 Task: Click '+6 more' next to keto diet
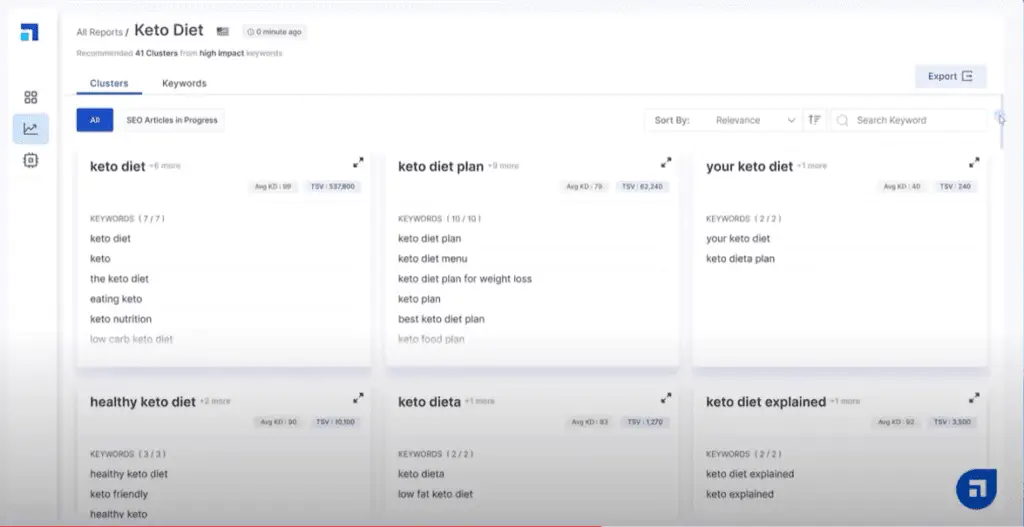165,166
